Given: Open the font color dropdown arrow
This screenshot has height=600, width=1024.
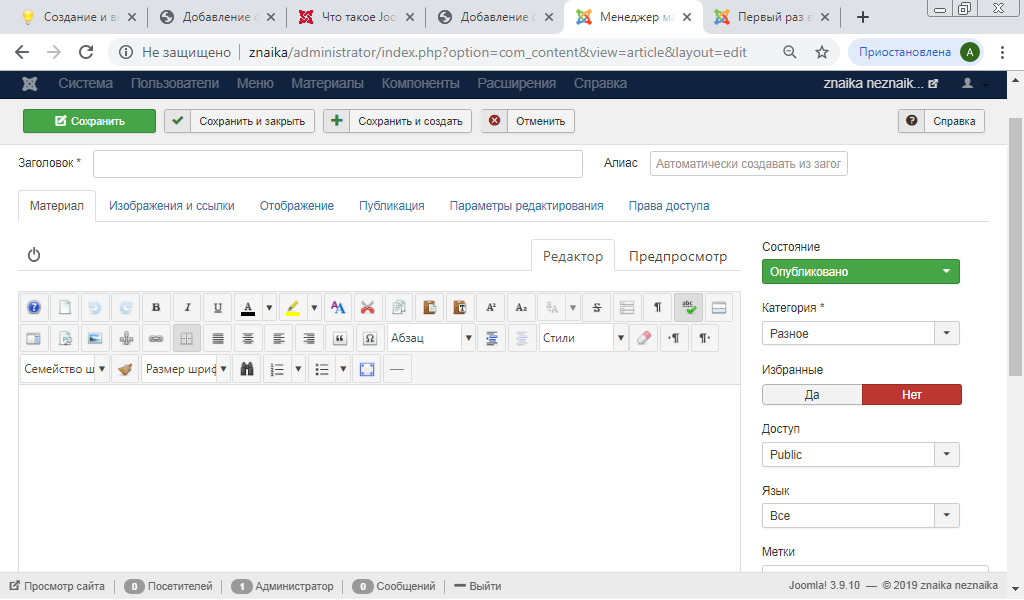Looking at the screenshot, I should coord(269,308).
